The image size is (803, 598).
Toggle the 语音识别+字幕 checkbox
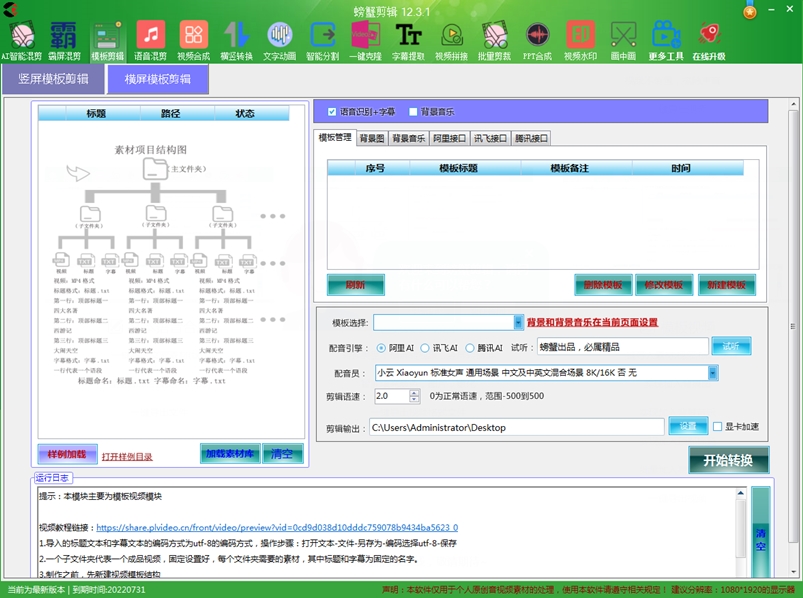coord(332,112)
